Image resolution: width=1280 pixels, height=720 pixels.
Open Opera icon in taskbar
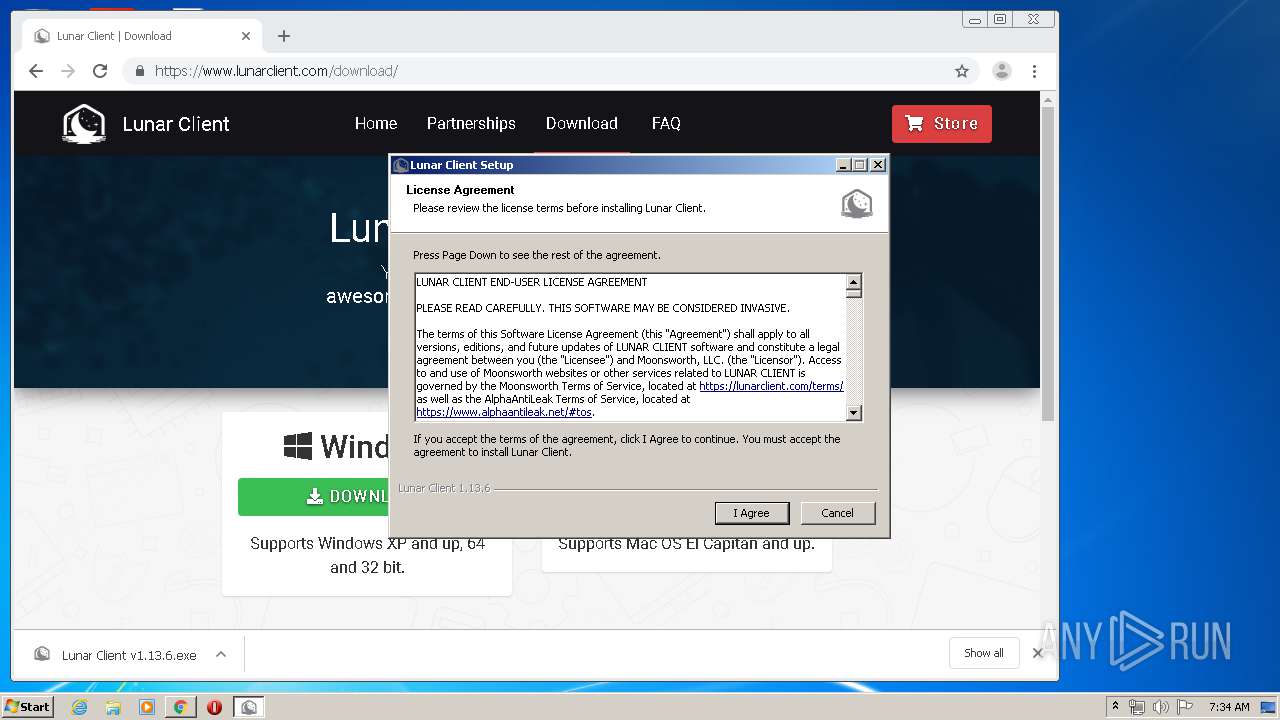tap(214, 707)
